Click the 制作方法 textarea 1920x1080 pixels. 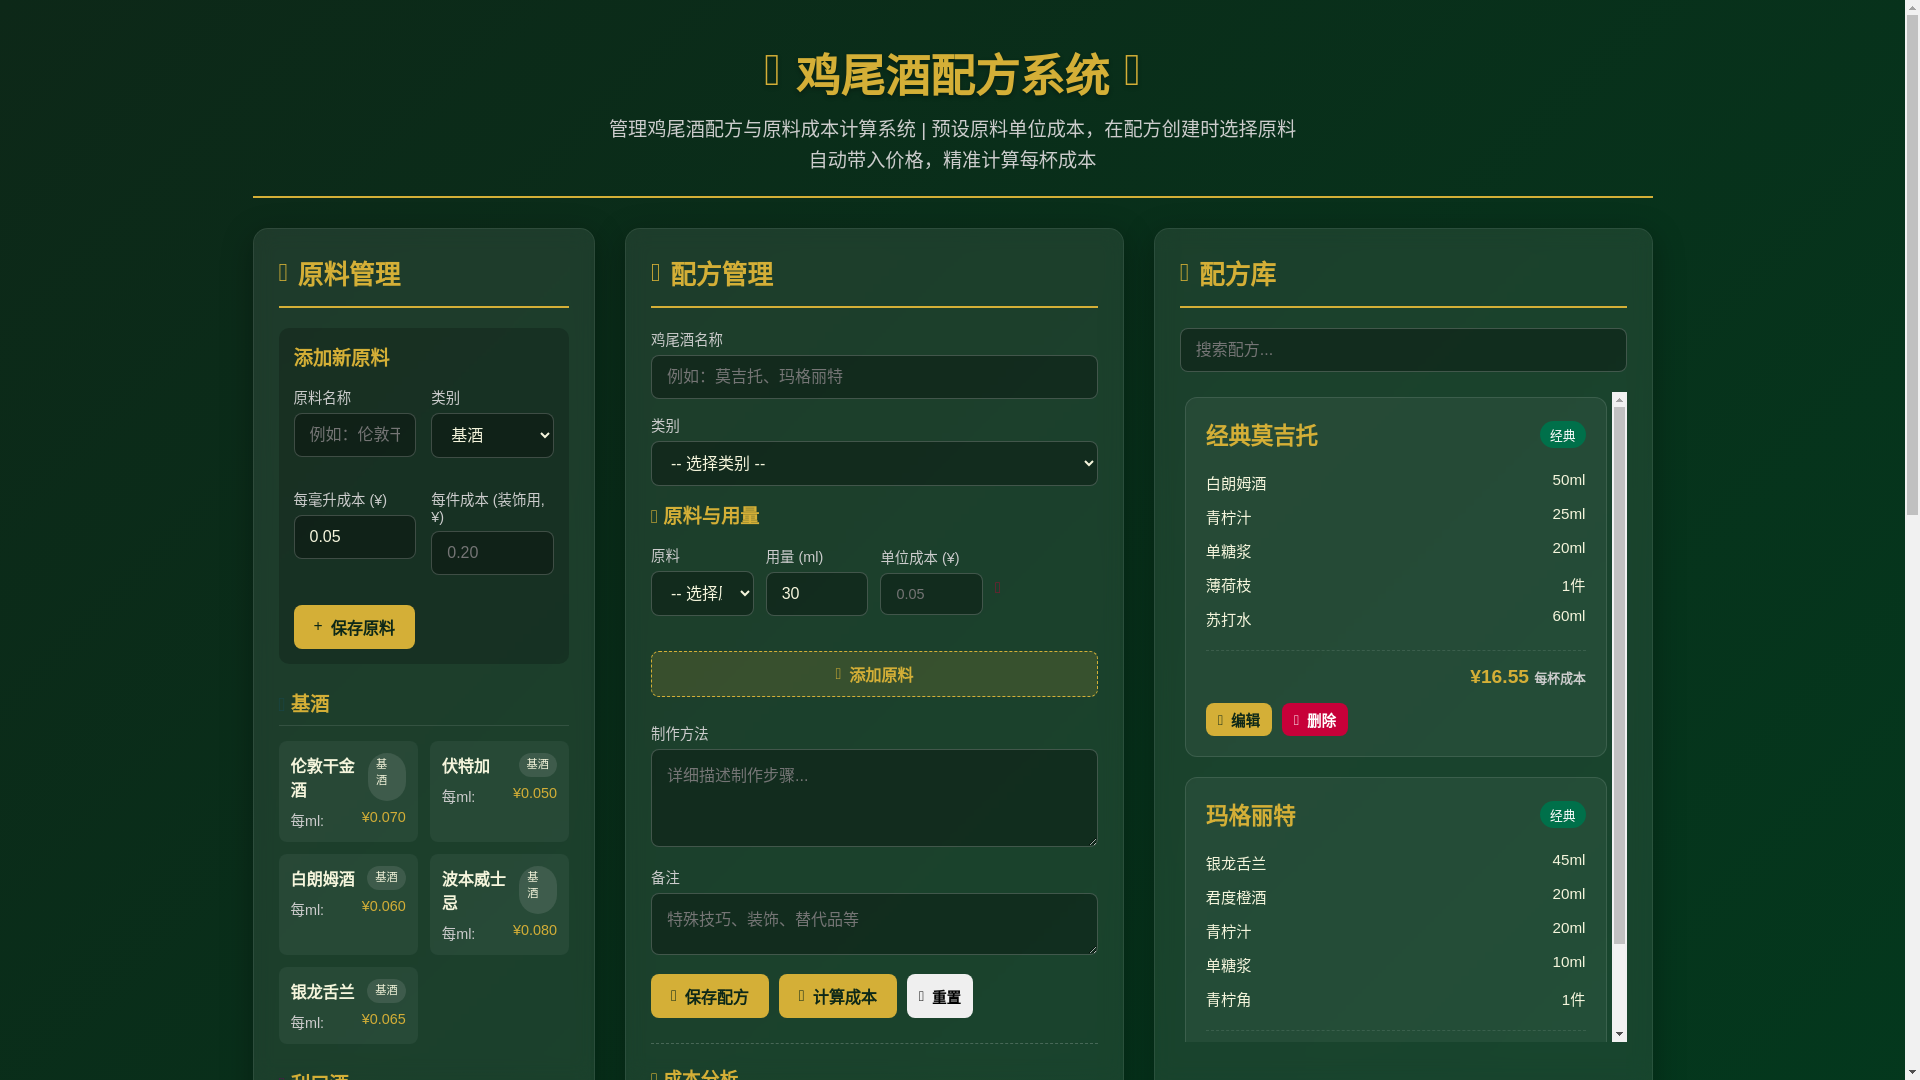[874, 798]
